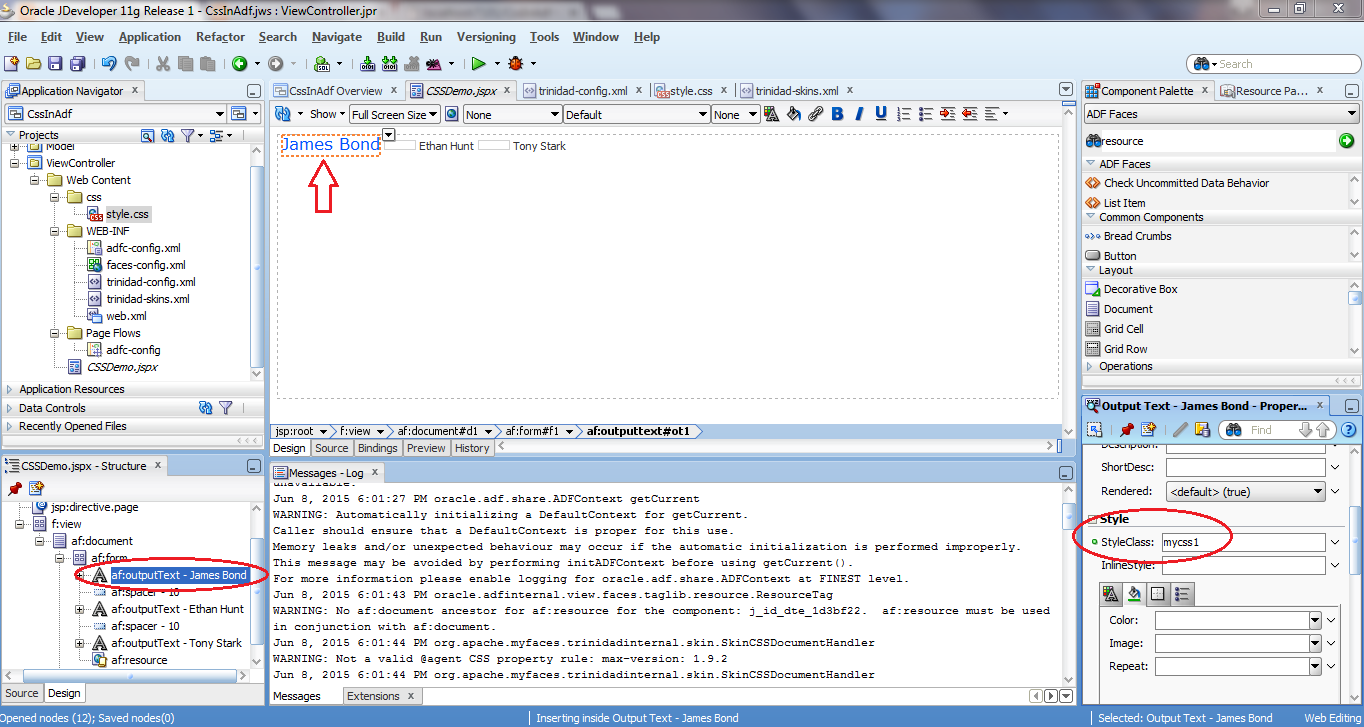Image resolution: width=1364 pixels, height=727 pixels.
Task: Click the Debug ladybug icon
Action: (x=515, y=64)
